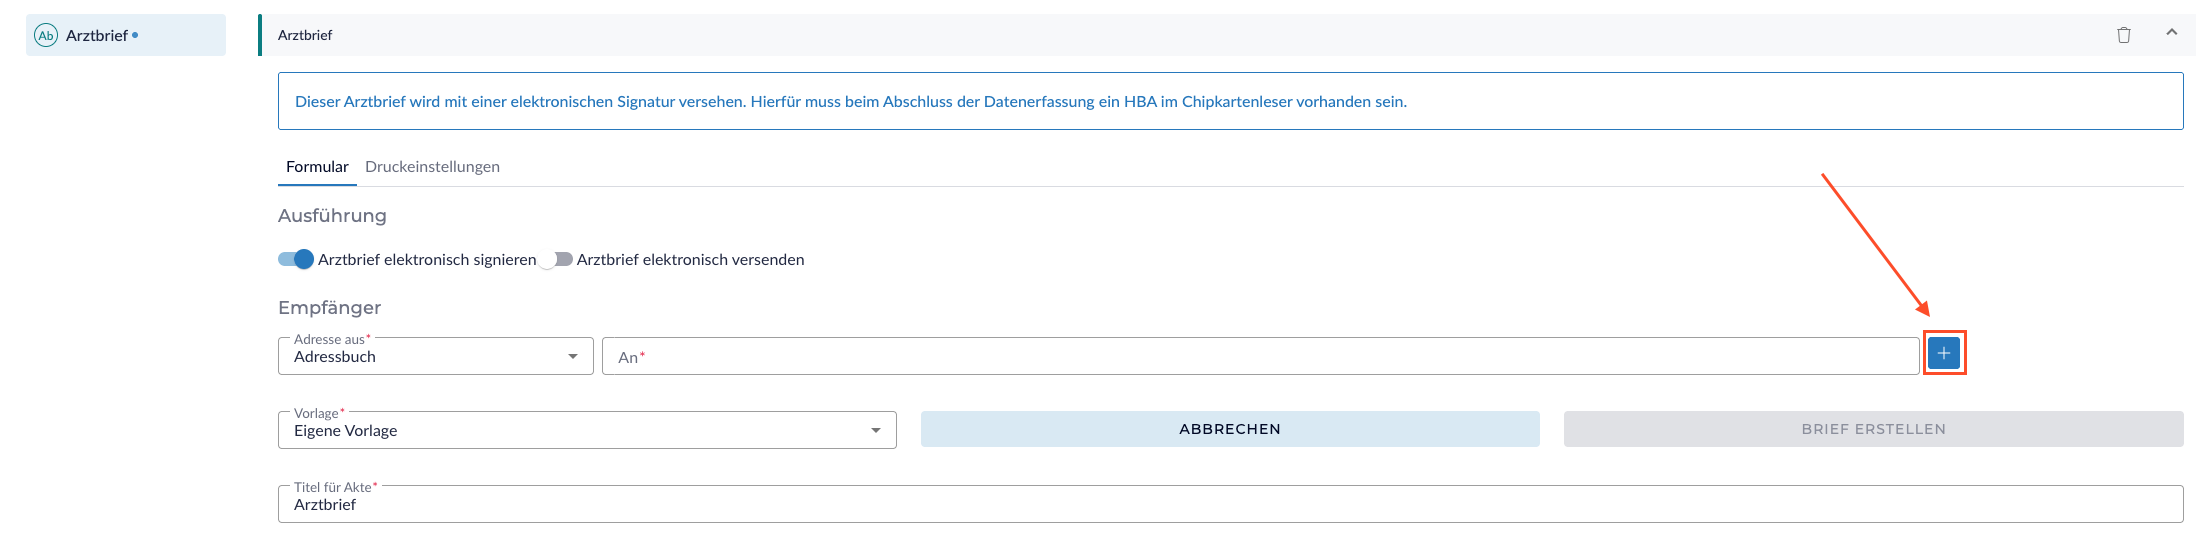This screenshot has height=550, width=2196.
Task: Add a recipient with the blue plus button
Action: click(x=1943, y=353)
